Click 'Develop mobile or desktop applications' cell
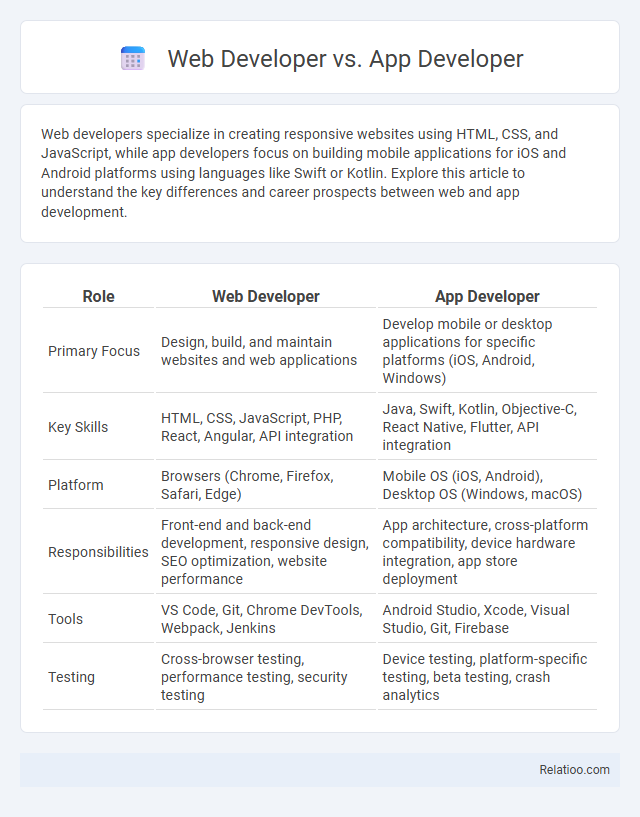The width and height of the screenshot is (640, 817). tap(487, 351)
